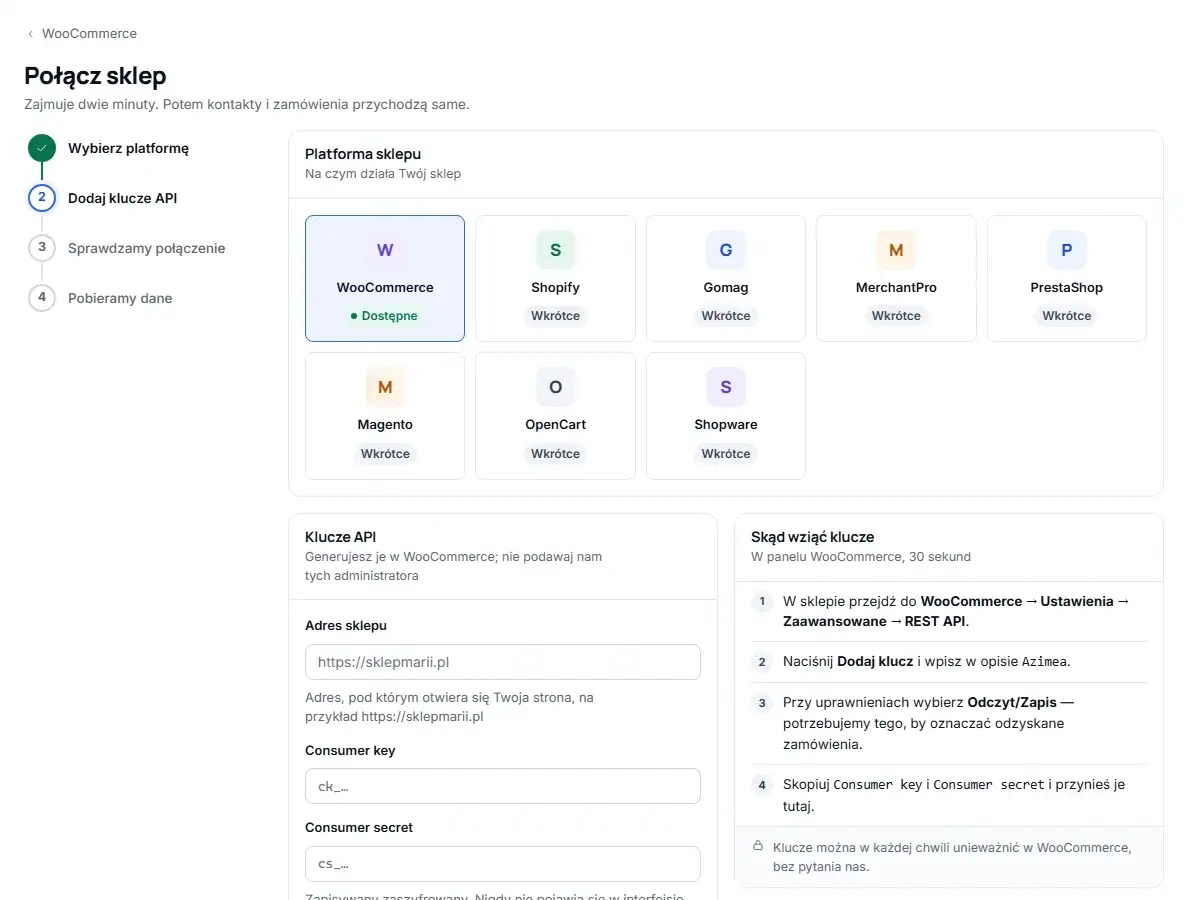The image size is (1188, 900).
Task: Select the WooCommerce platform card name
Action: point(385,288)
